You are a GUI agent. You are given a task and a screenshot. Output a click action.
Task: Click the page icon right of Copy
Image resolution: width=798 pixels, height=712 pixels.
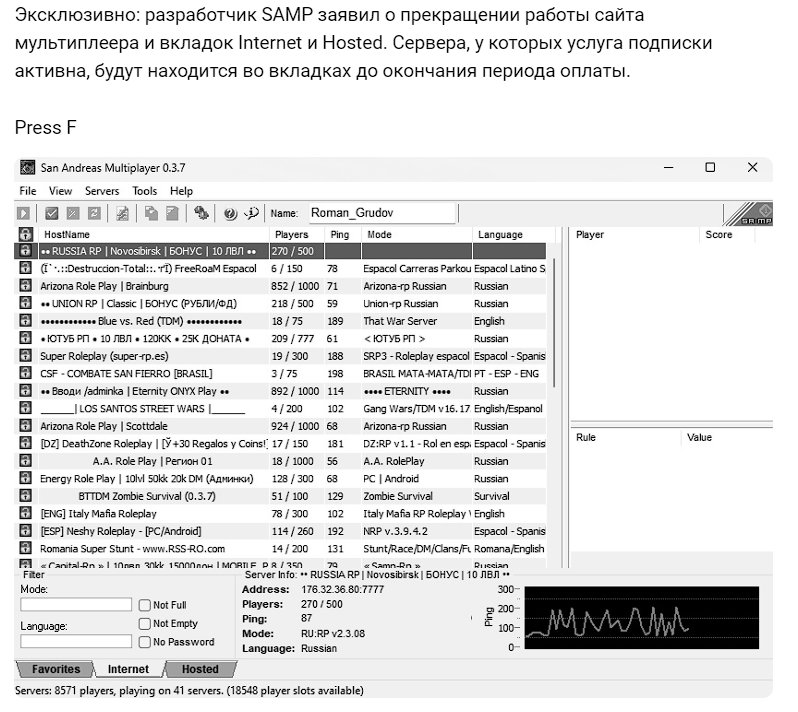(172, 214)
